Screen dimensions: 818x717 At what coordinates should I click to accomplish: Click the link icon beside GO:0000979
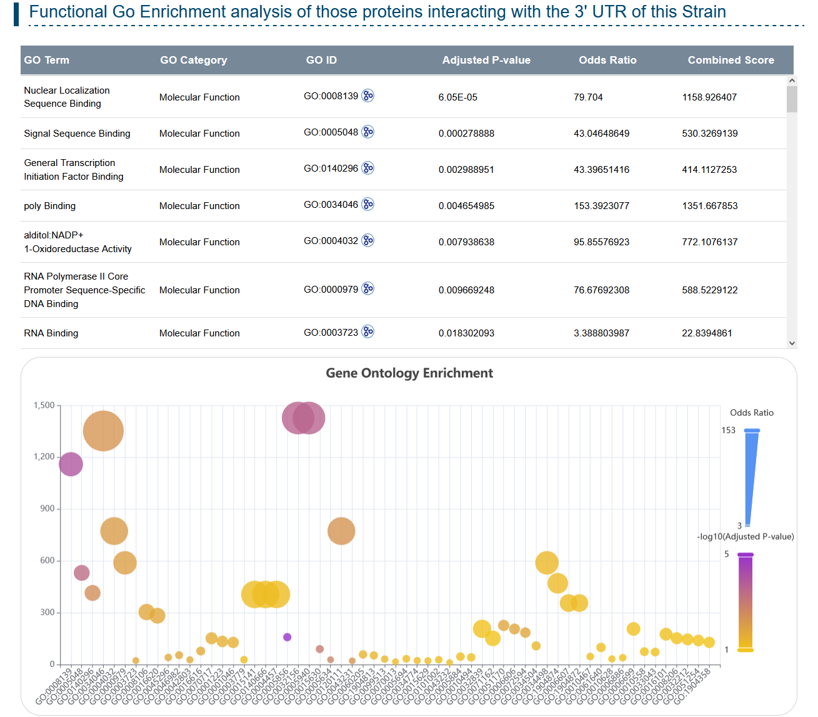pos(368,290)
